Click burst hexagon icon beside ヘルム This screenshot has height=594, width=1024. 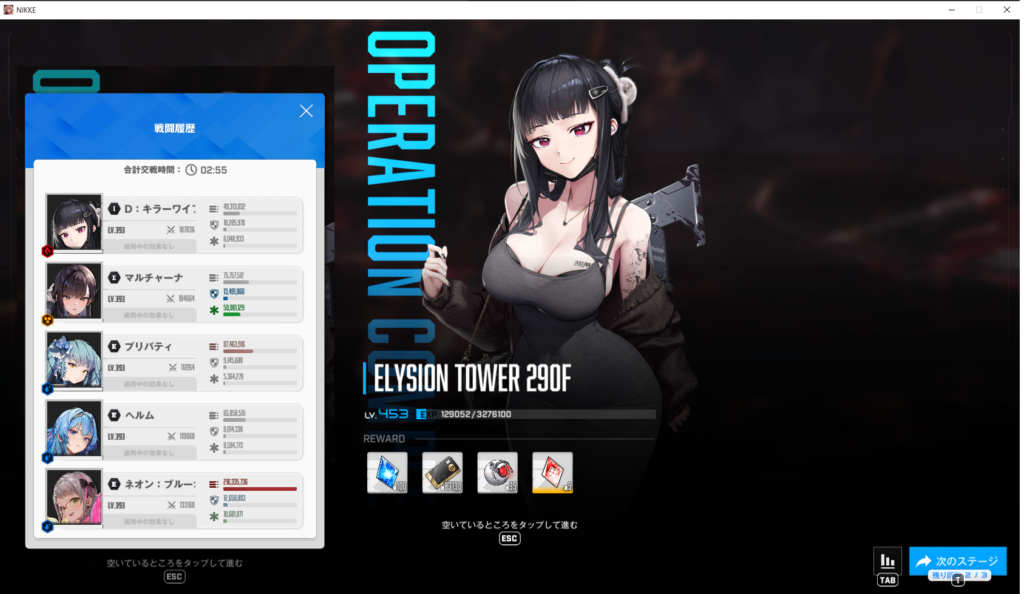pos(114,415)
